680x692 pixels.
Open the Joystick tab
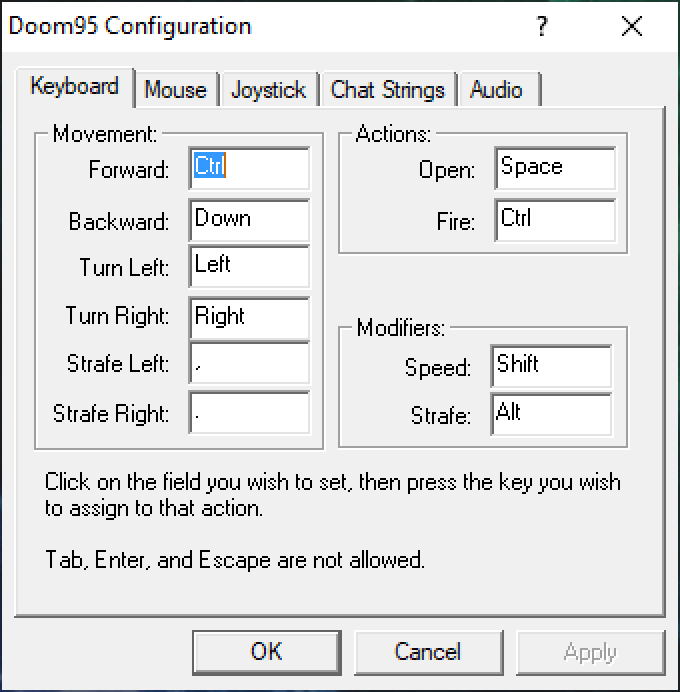coord(268,90)
